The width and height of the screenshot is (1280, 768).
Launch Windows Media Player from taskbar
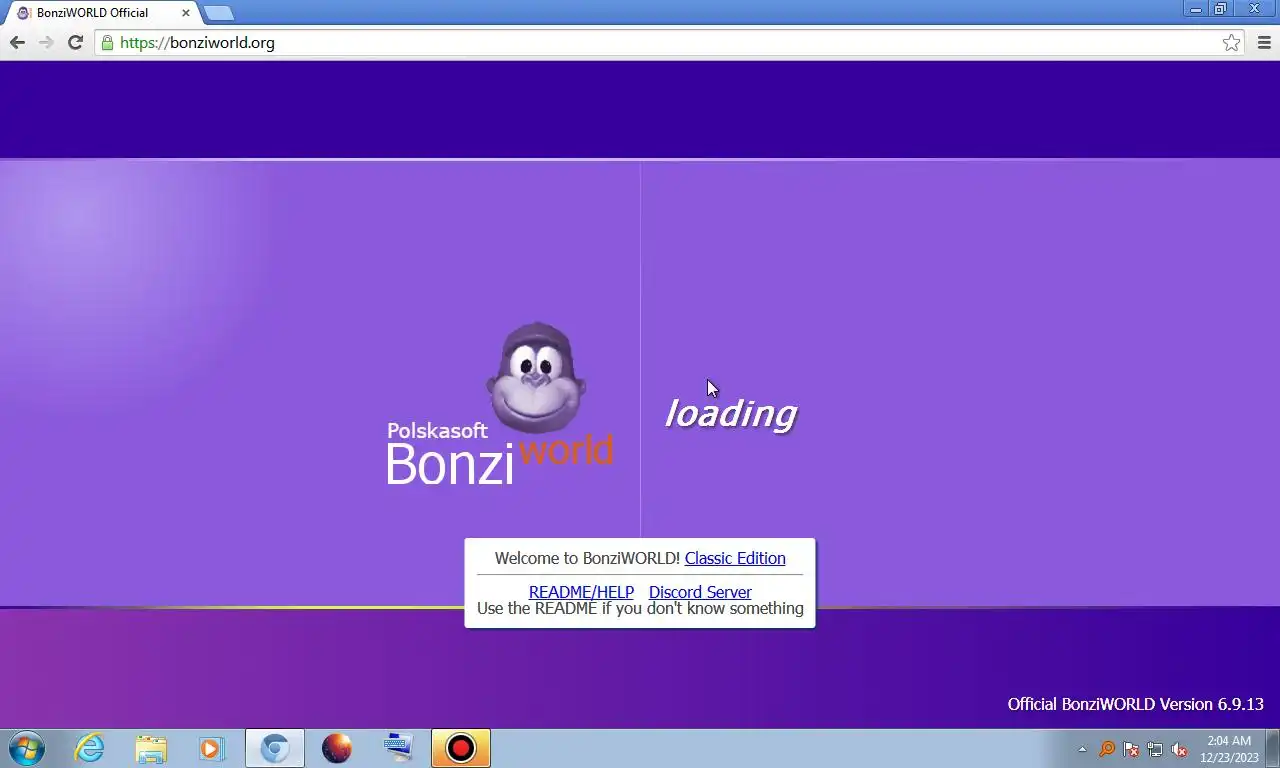click(211, 748)
